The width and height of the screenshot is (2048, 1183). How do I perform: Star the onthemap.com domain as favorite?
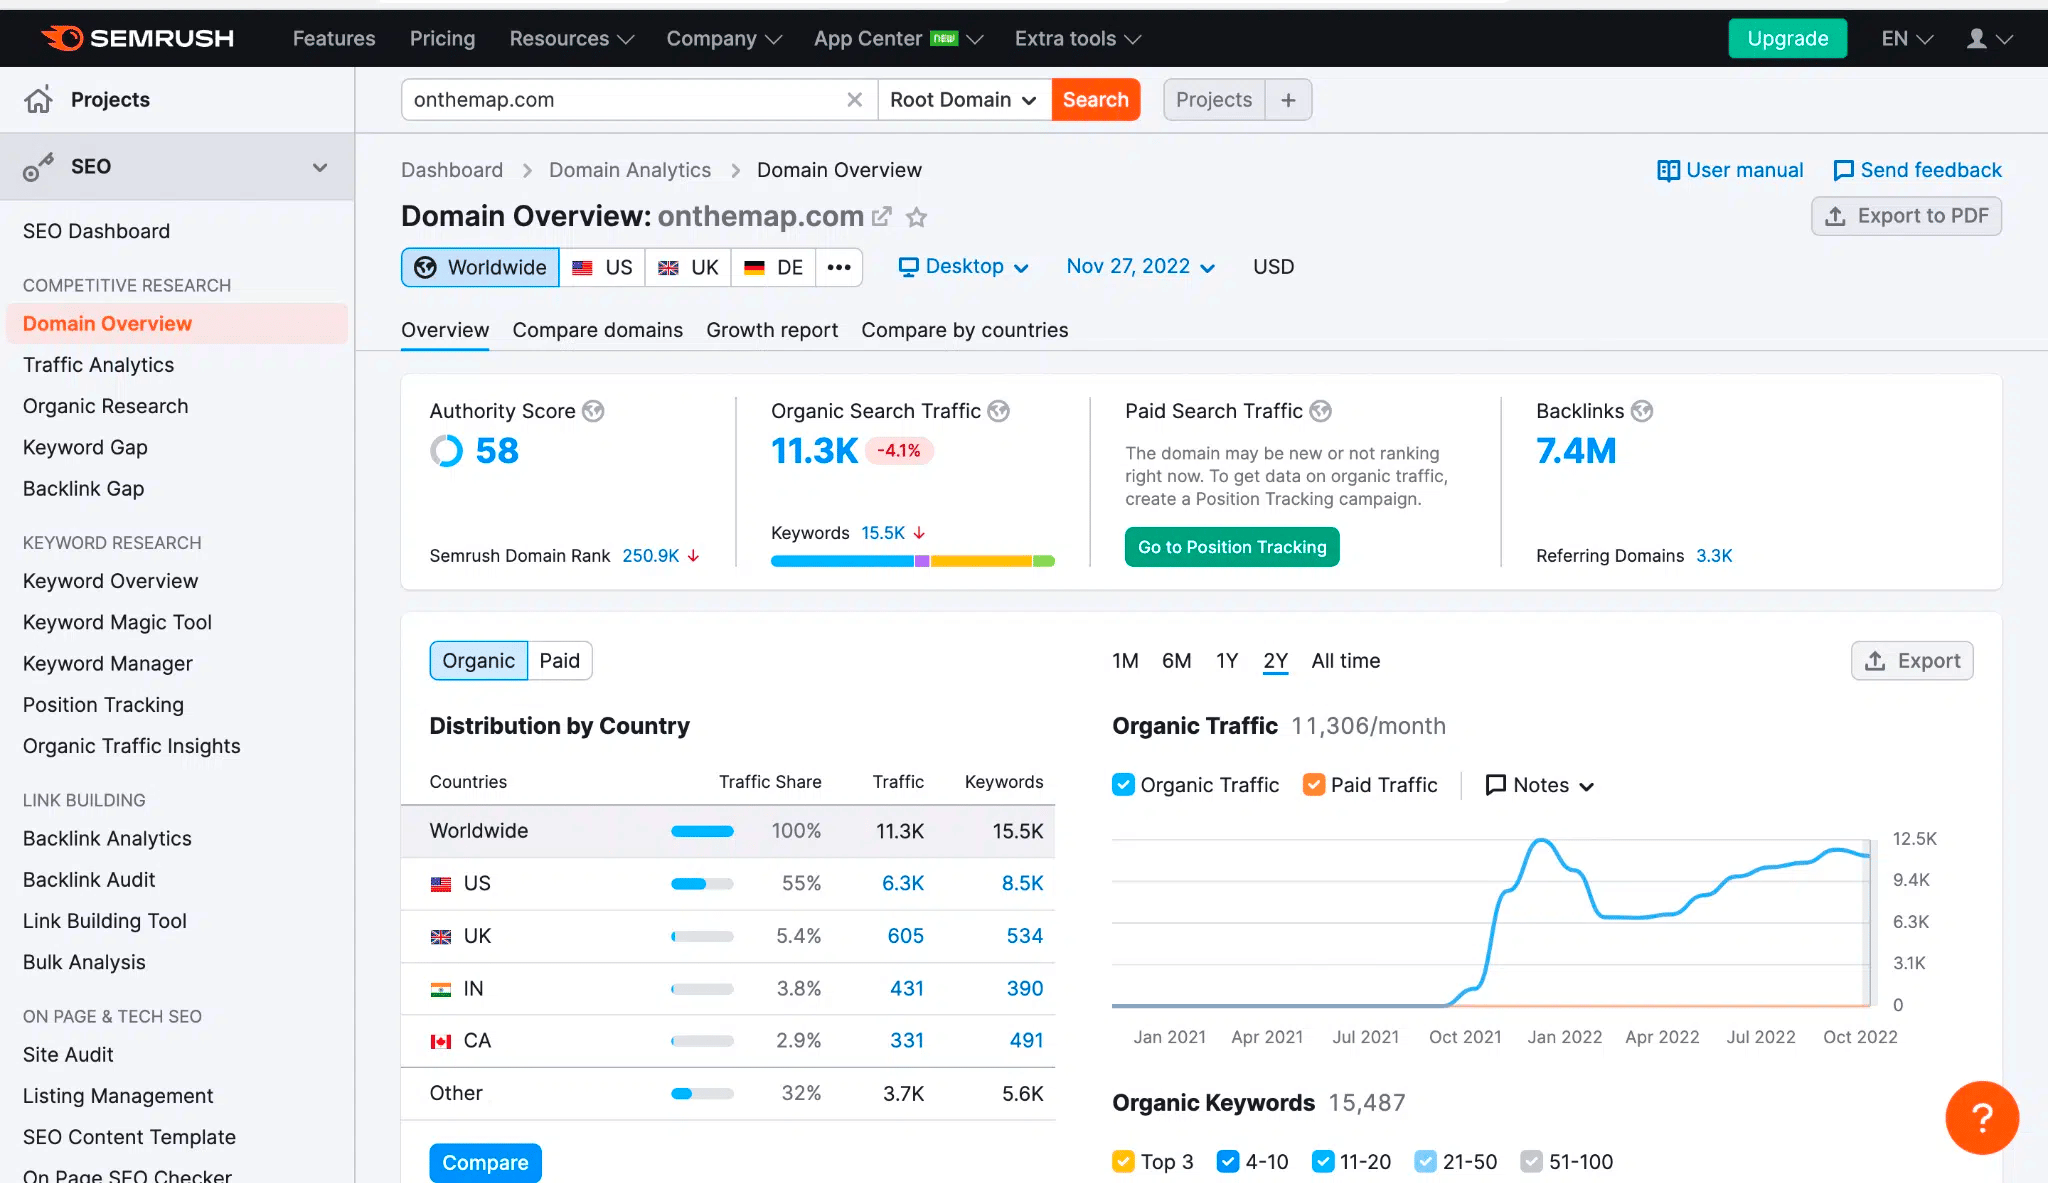916,217
